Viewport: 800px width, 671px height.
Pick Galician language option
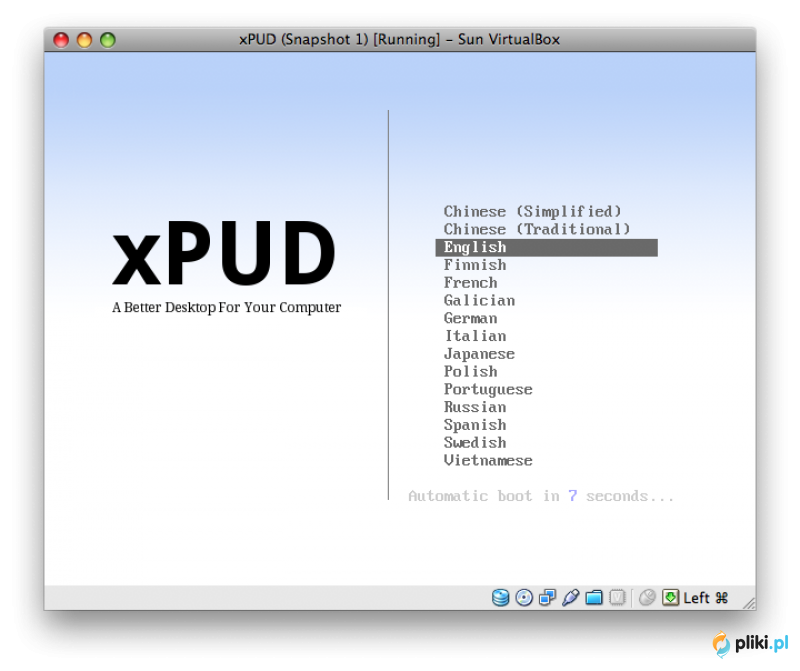pos(480,301)
